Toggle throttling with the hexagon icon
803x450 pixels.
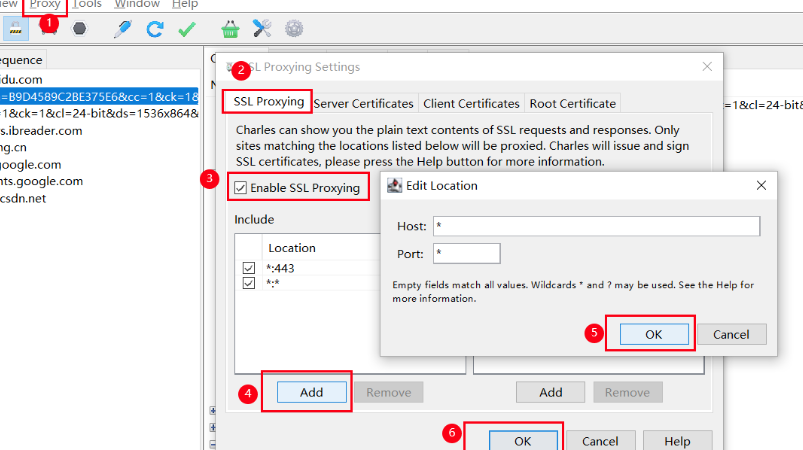tap(79, 28)
